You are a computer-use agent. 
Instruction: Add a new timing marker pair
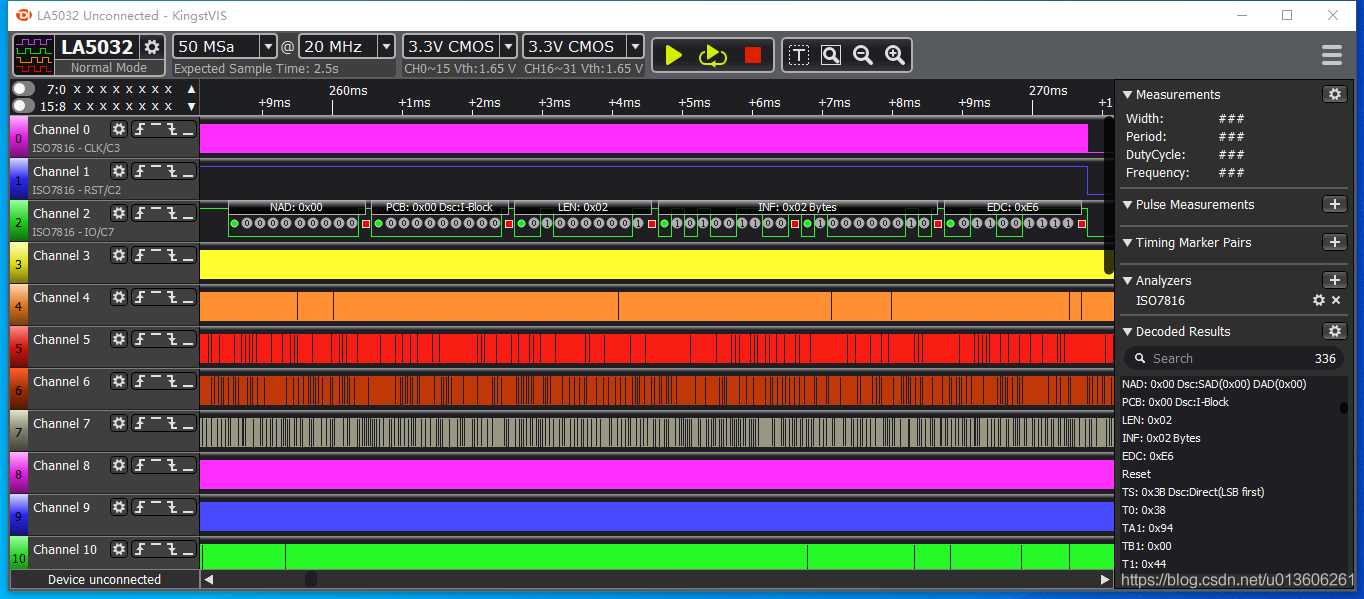[1334, 242]
